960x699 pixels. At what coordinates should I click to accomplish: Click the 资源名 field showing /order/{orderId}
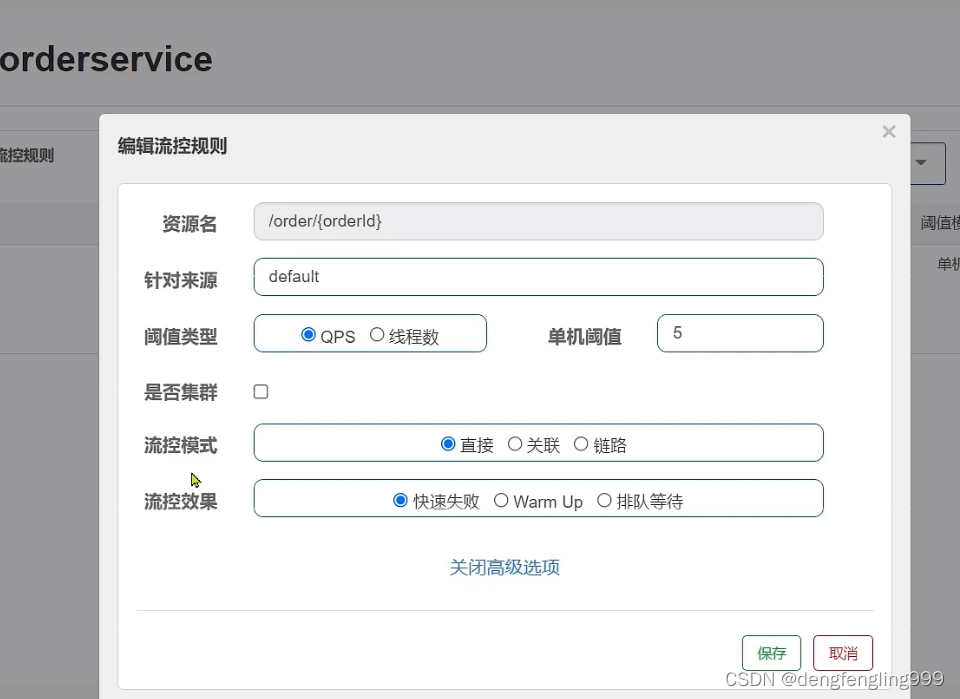(x=538, y=222)
